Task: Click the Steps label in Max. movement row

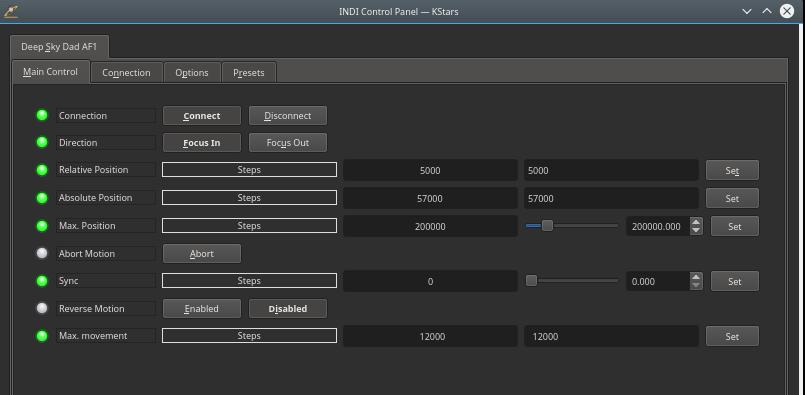Action: tap(249, 335)
